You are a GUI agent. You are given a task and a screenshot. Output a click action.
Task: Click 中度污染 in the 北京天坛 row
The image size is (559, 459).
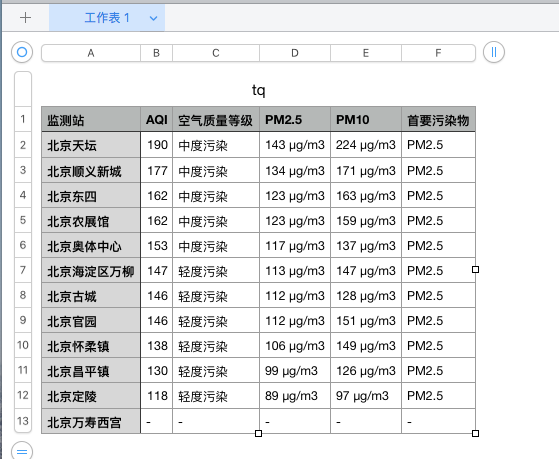click(216, 145)
